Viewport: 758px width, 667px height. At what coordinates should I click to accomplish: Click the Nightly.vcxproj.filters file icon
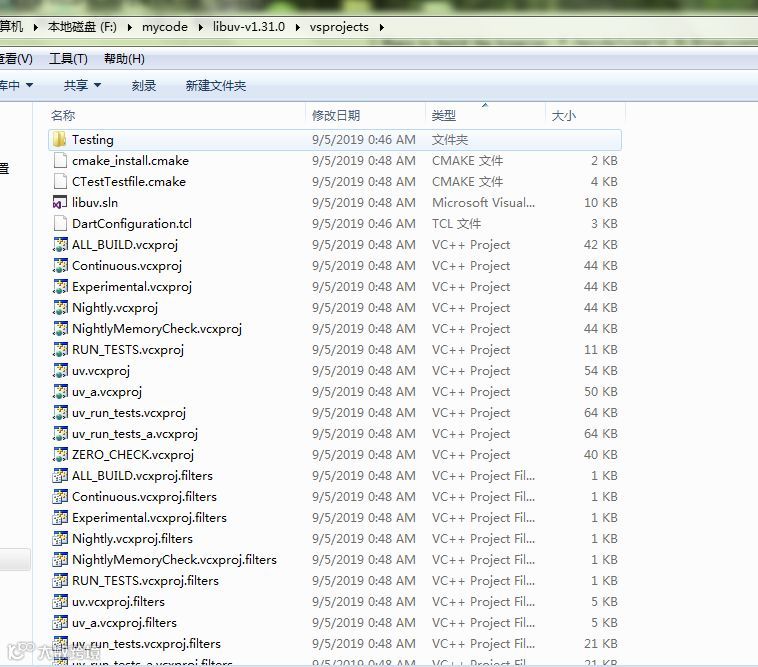[60, 539]
